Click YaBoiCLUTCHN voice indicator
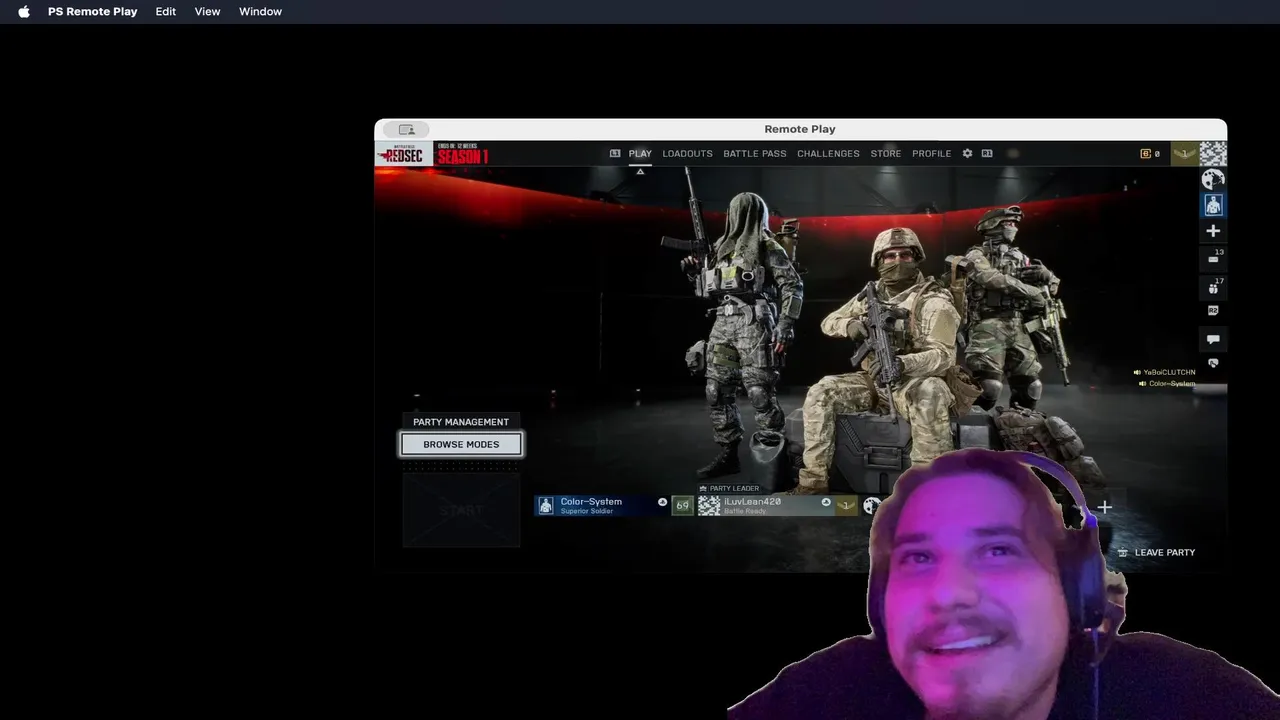The image size is (1280, 720). (1164, 372)
